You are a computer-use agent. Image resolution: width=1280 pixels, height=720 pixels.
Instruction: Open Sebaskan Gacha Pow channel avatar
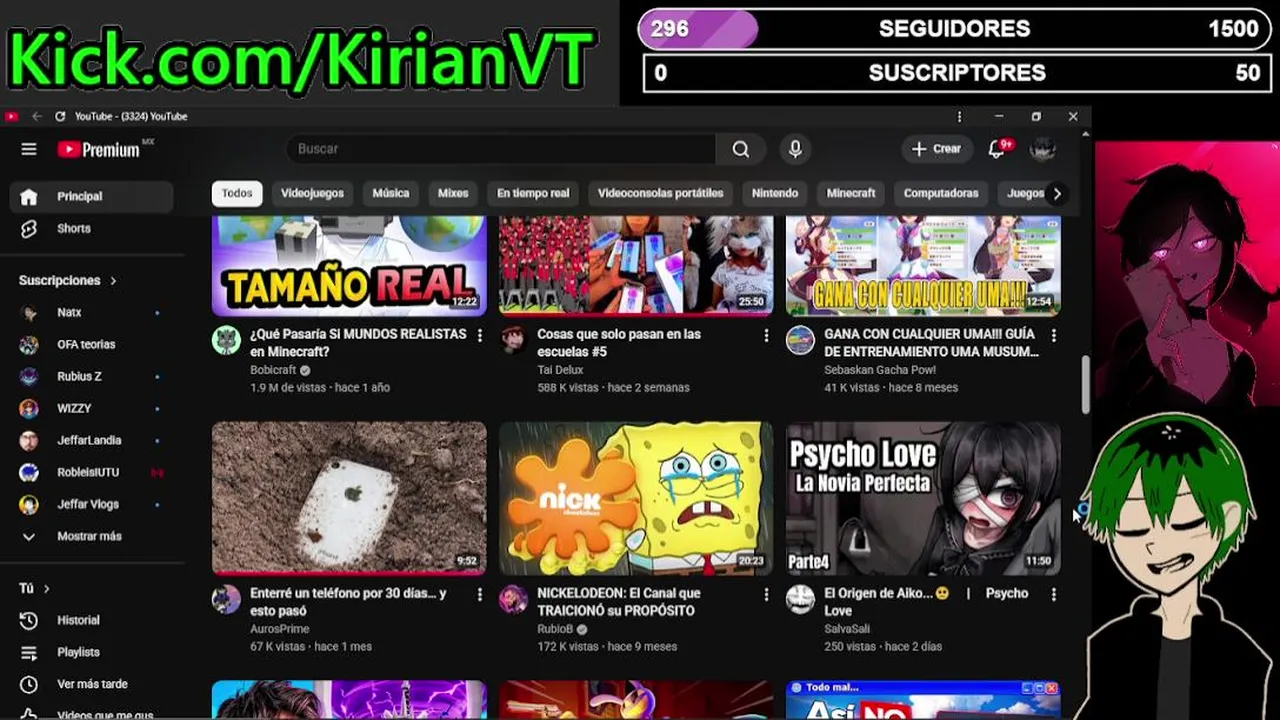coord(800,340)
